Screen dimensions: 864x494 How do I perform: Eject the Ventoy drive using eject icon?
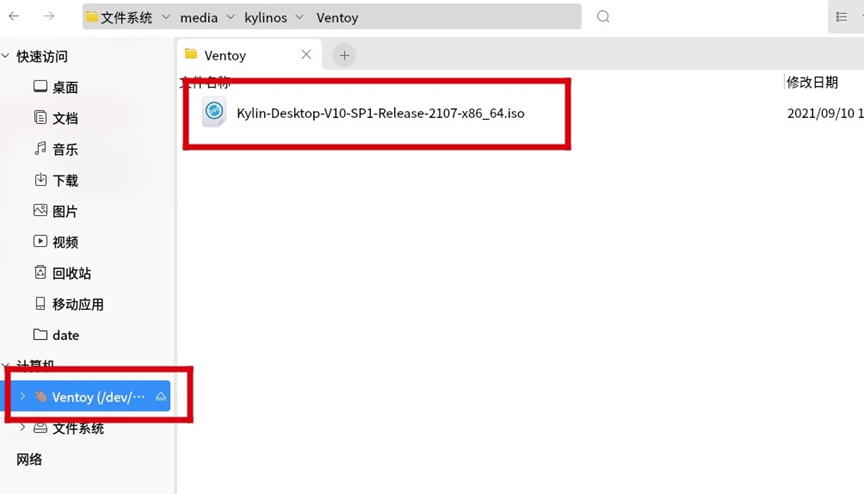pos(160,397)
